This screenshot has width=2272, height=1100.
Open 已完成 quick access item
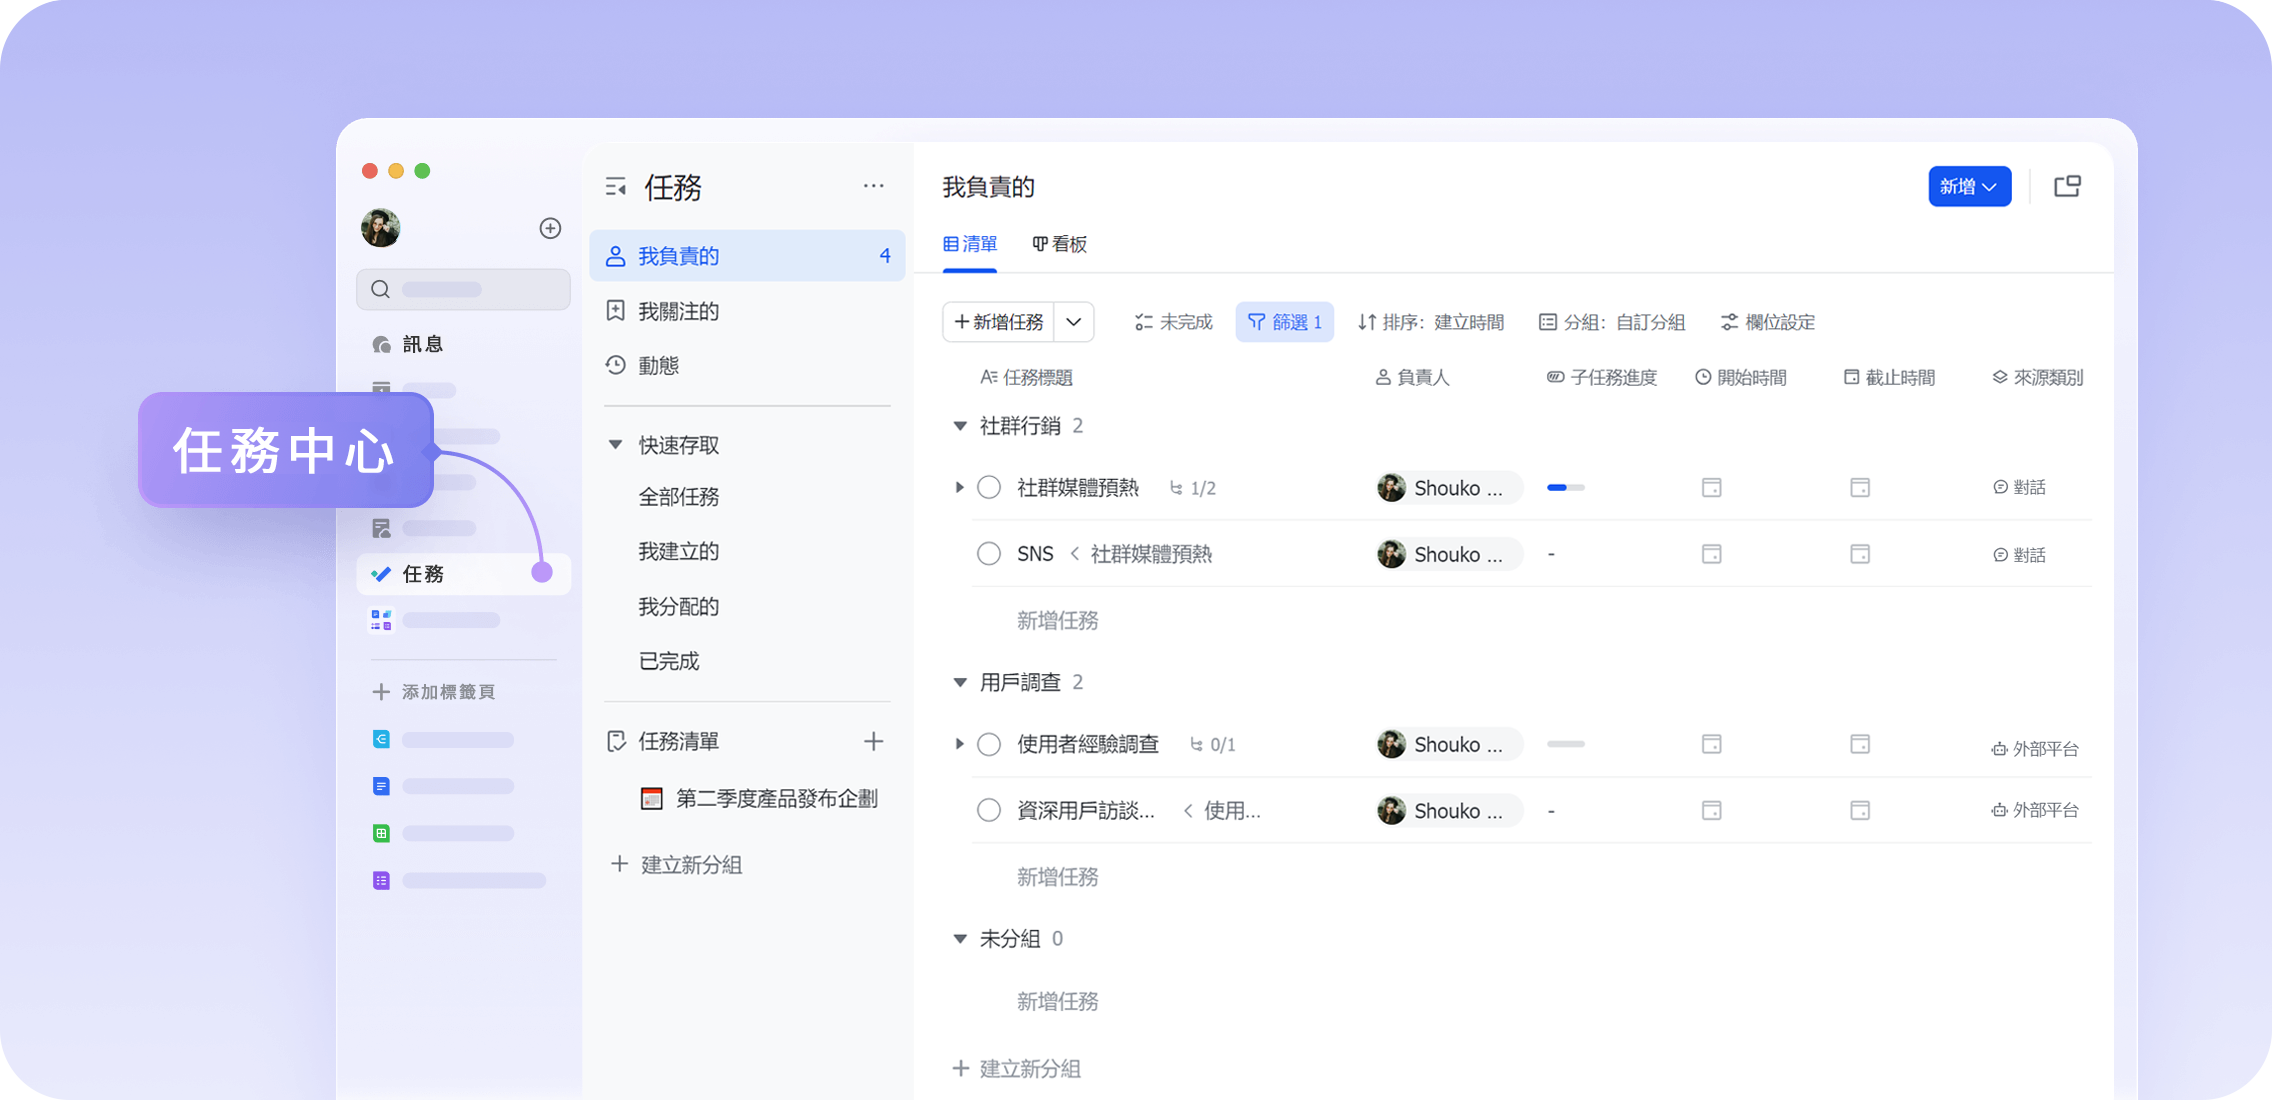click(669, 662)
